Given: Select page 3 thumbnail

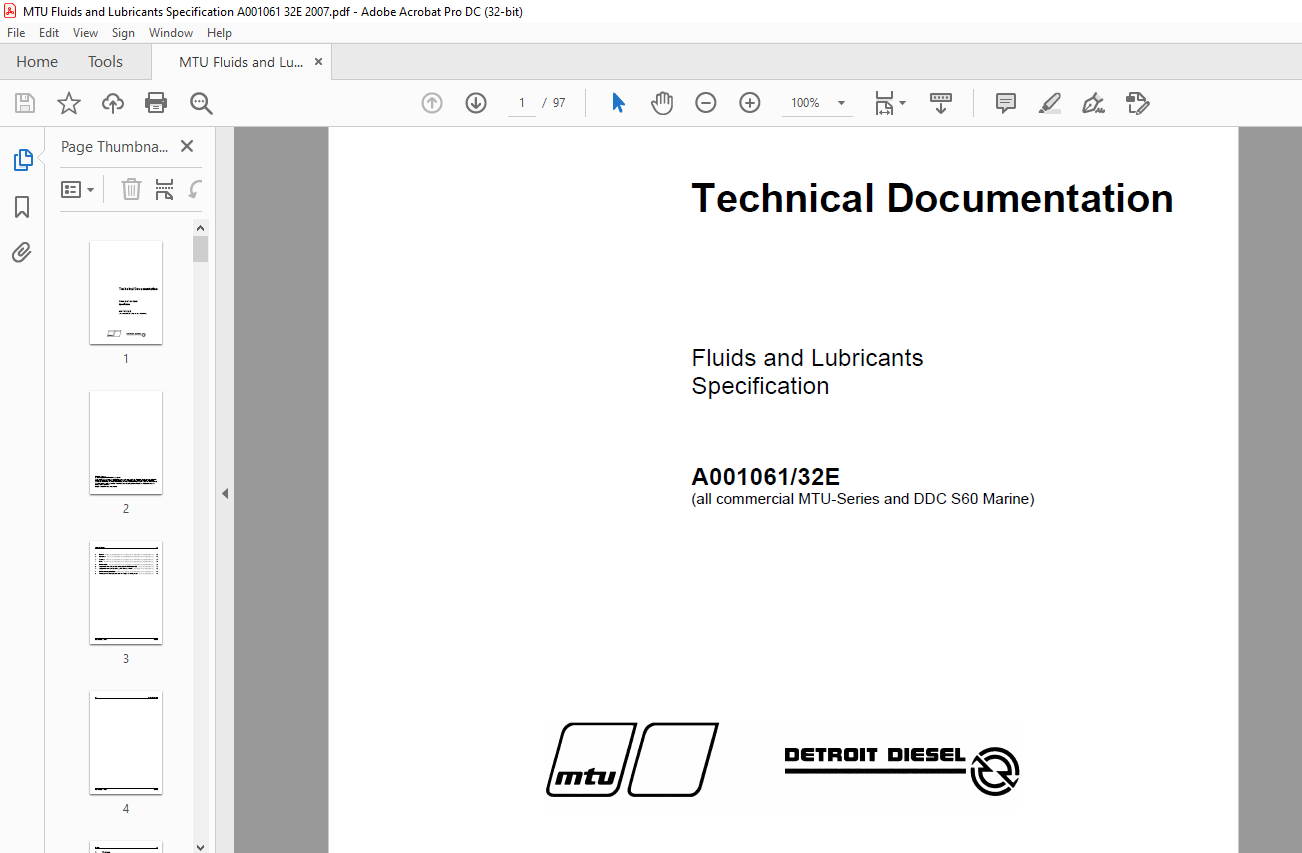Looking at the screenshot, I should [126, 592].
